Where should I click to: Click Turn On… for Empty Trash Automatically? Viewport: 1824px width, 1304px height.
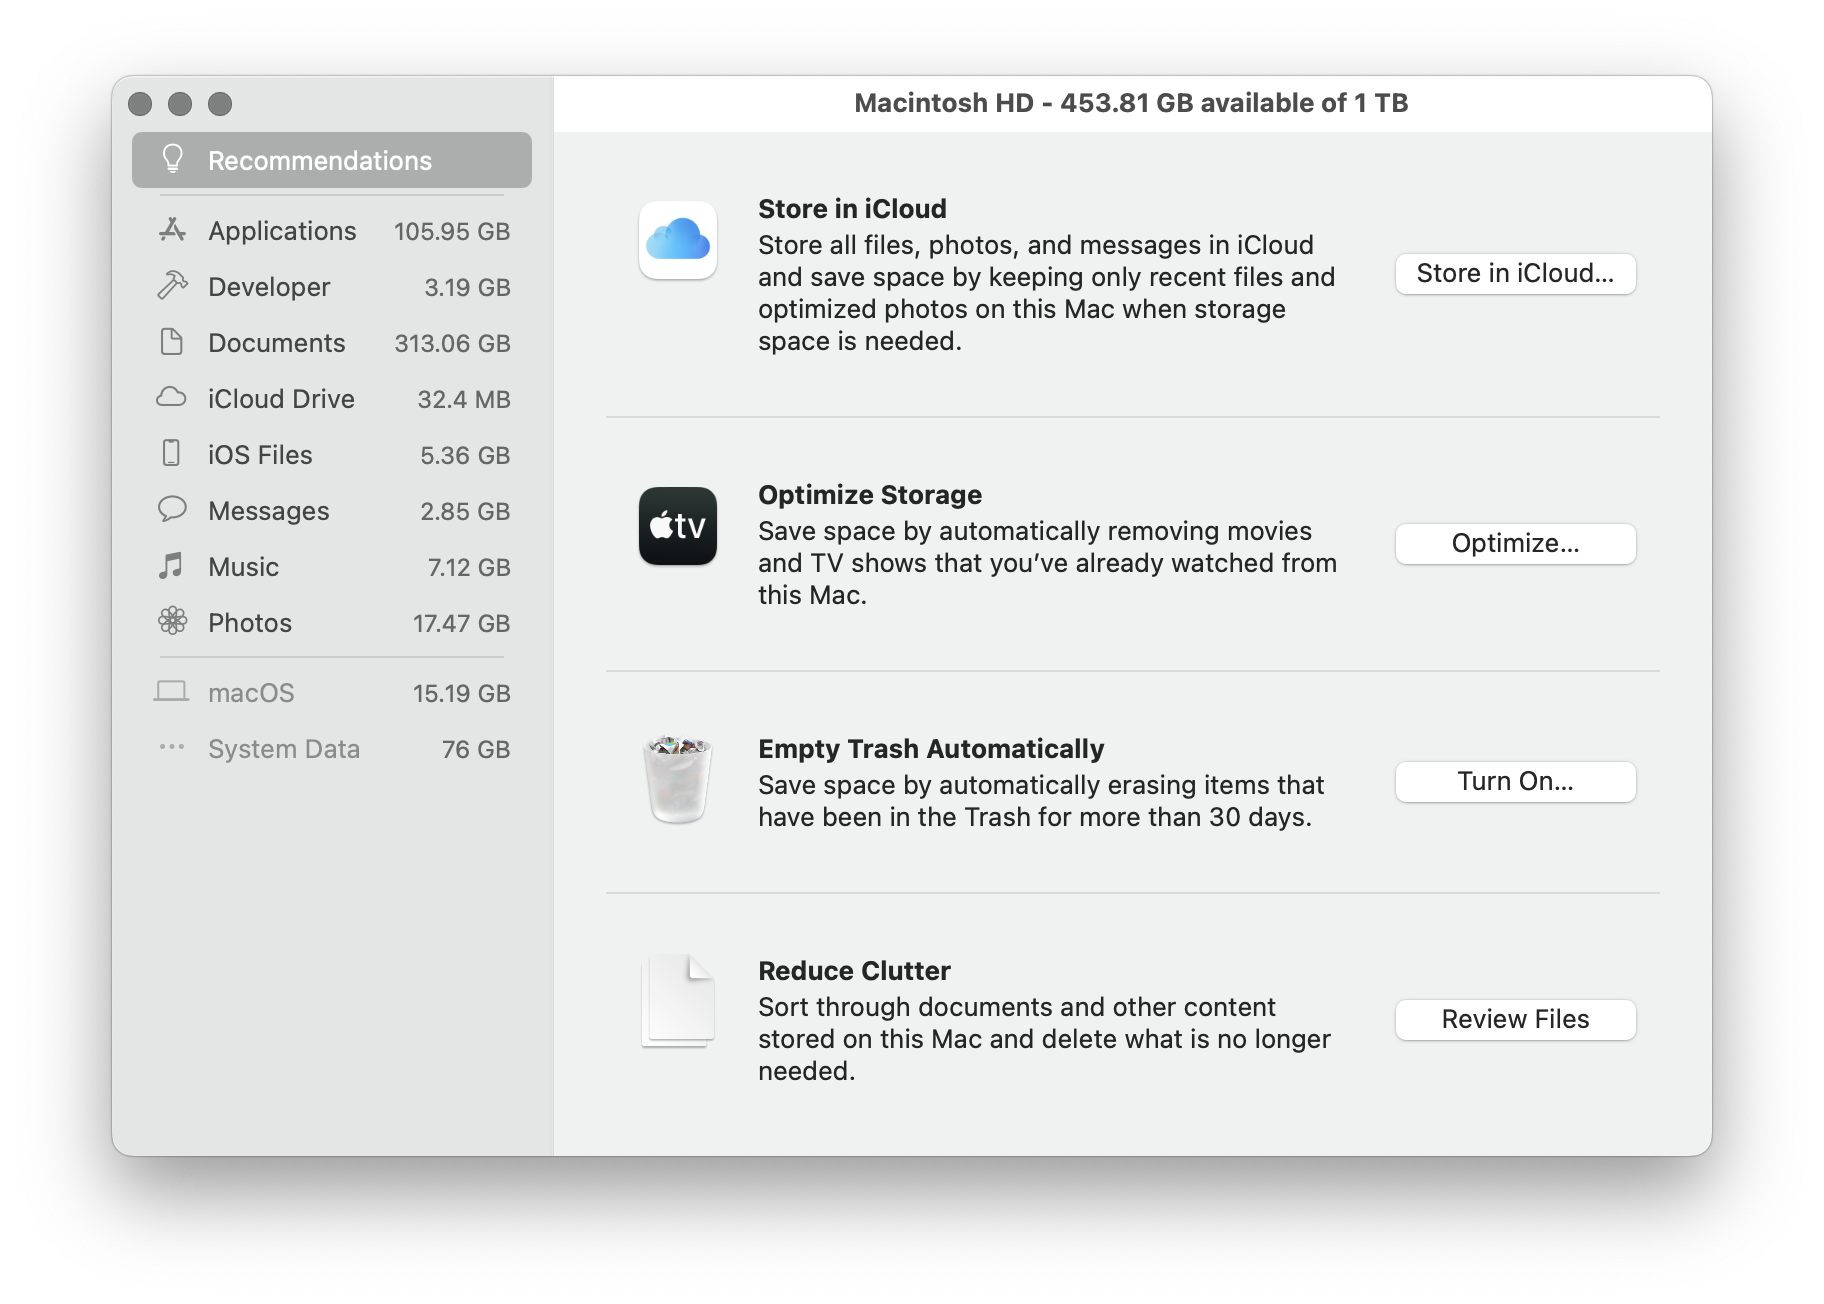point(1515,782)
